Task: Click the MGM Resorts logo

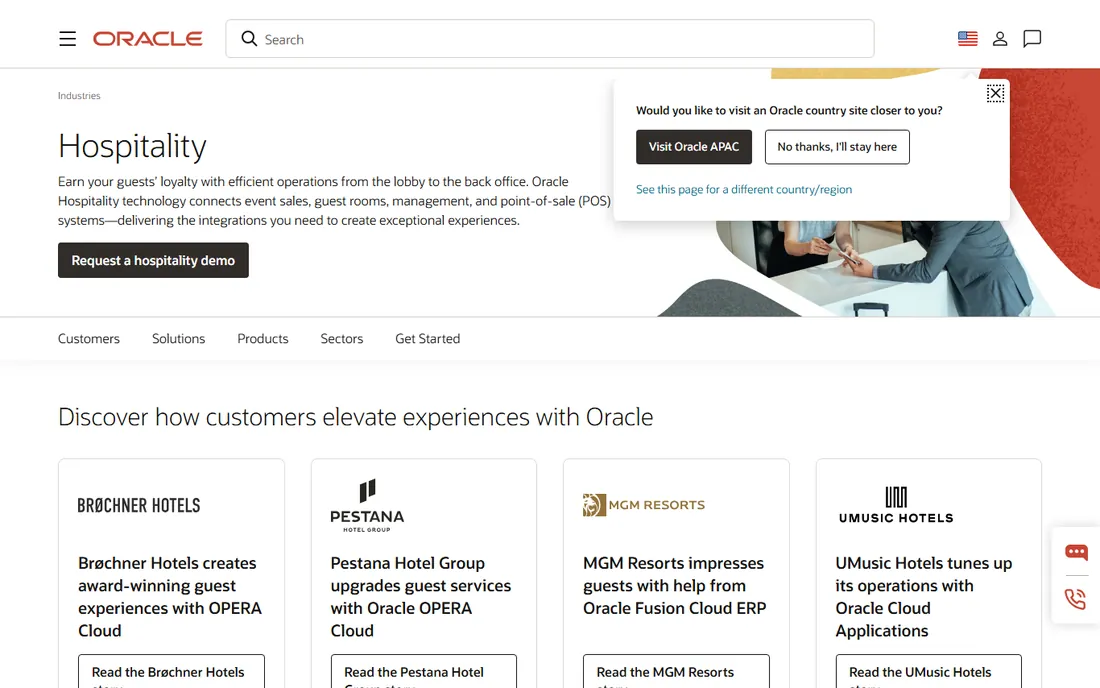Action: click(x=643, y=505)
